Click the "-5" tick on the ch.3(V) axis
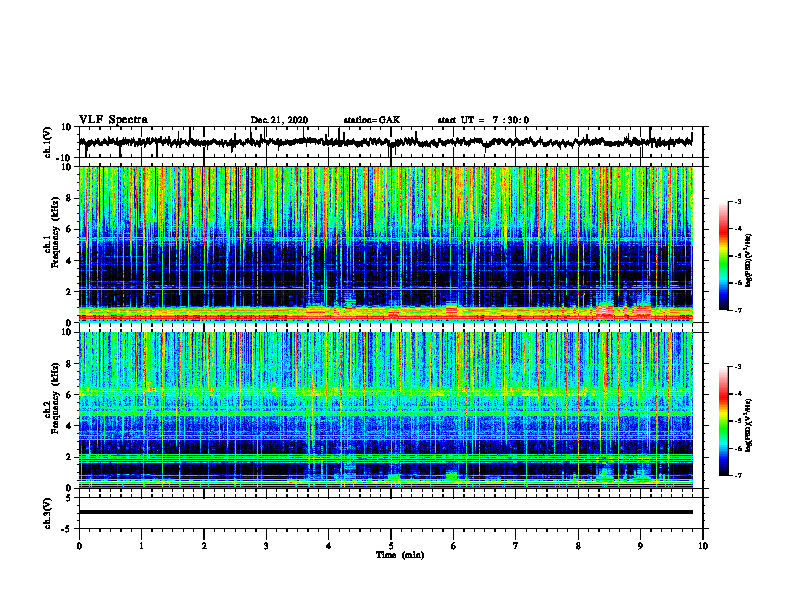The image size is (792, 612). pyautogui.click(x=66, y=529)
